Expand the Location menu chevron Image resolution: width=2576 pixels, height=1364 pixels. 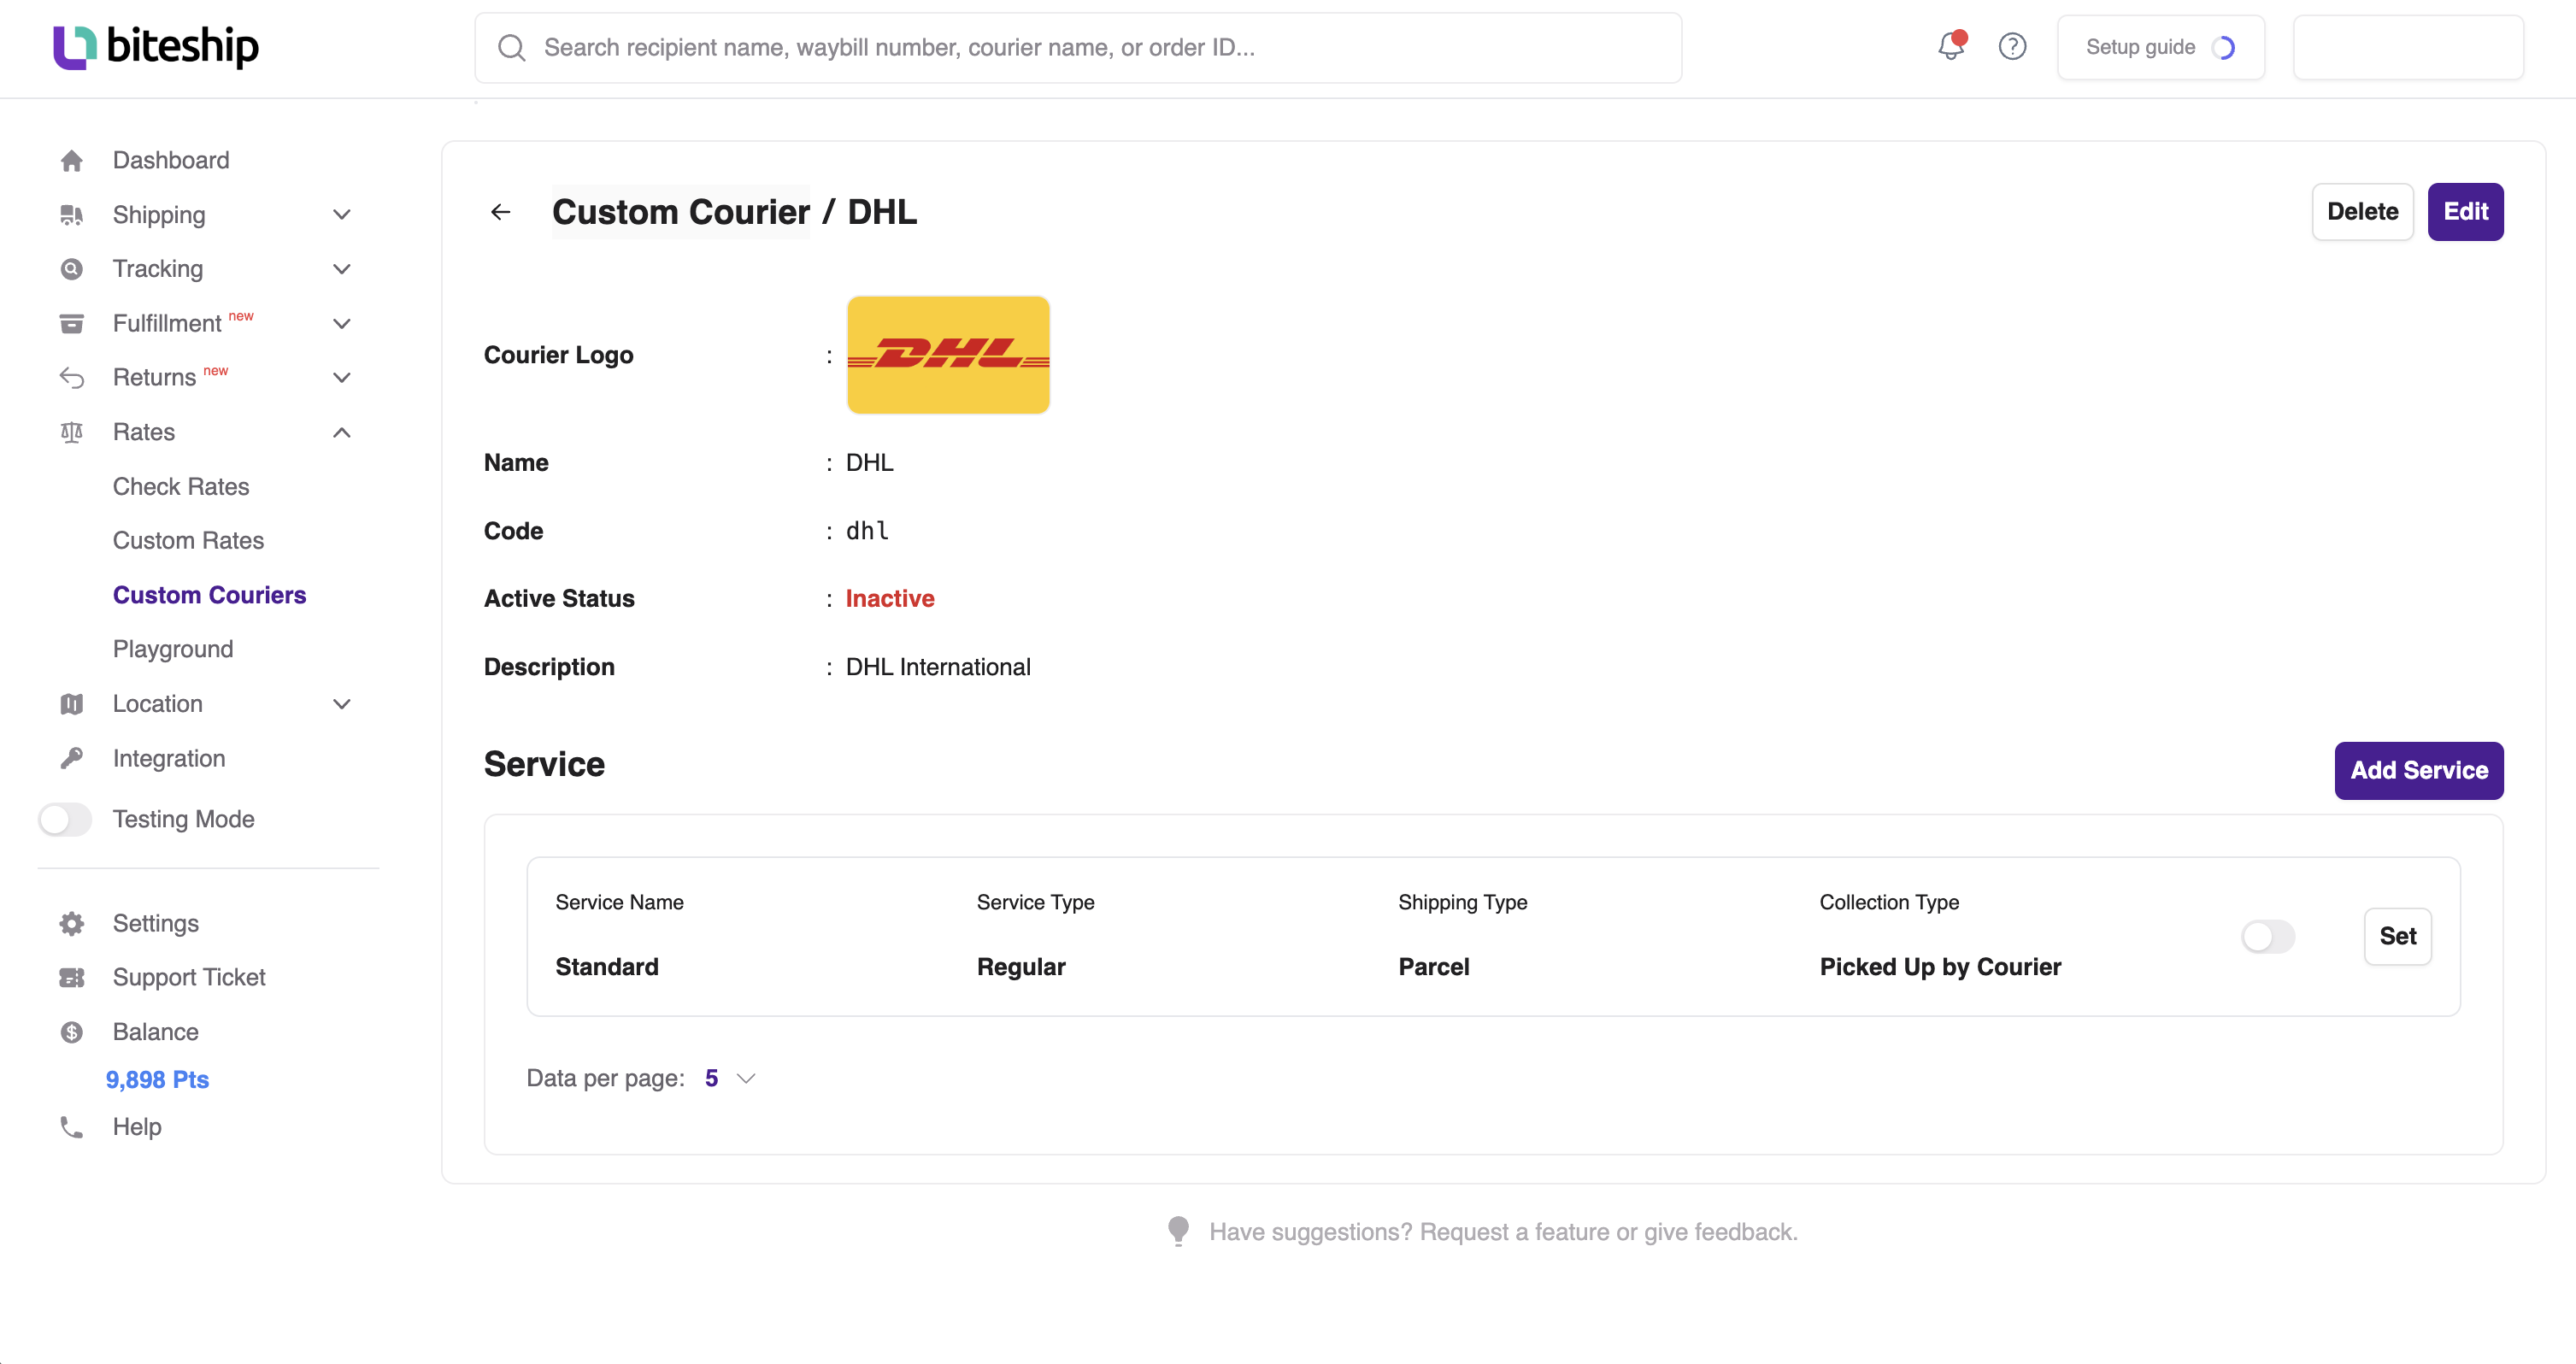[342, 704]
